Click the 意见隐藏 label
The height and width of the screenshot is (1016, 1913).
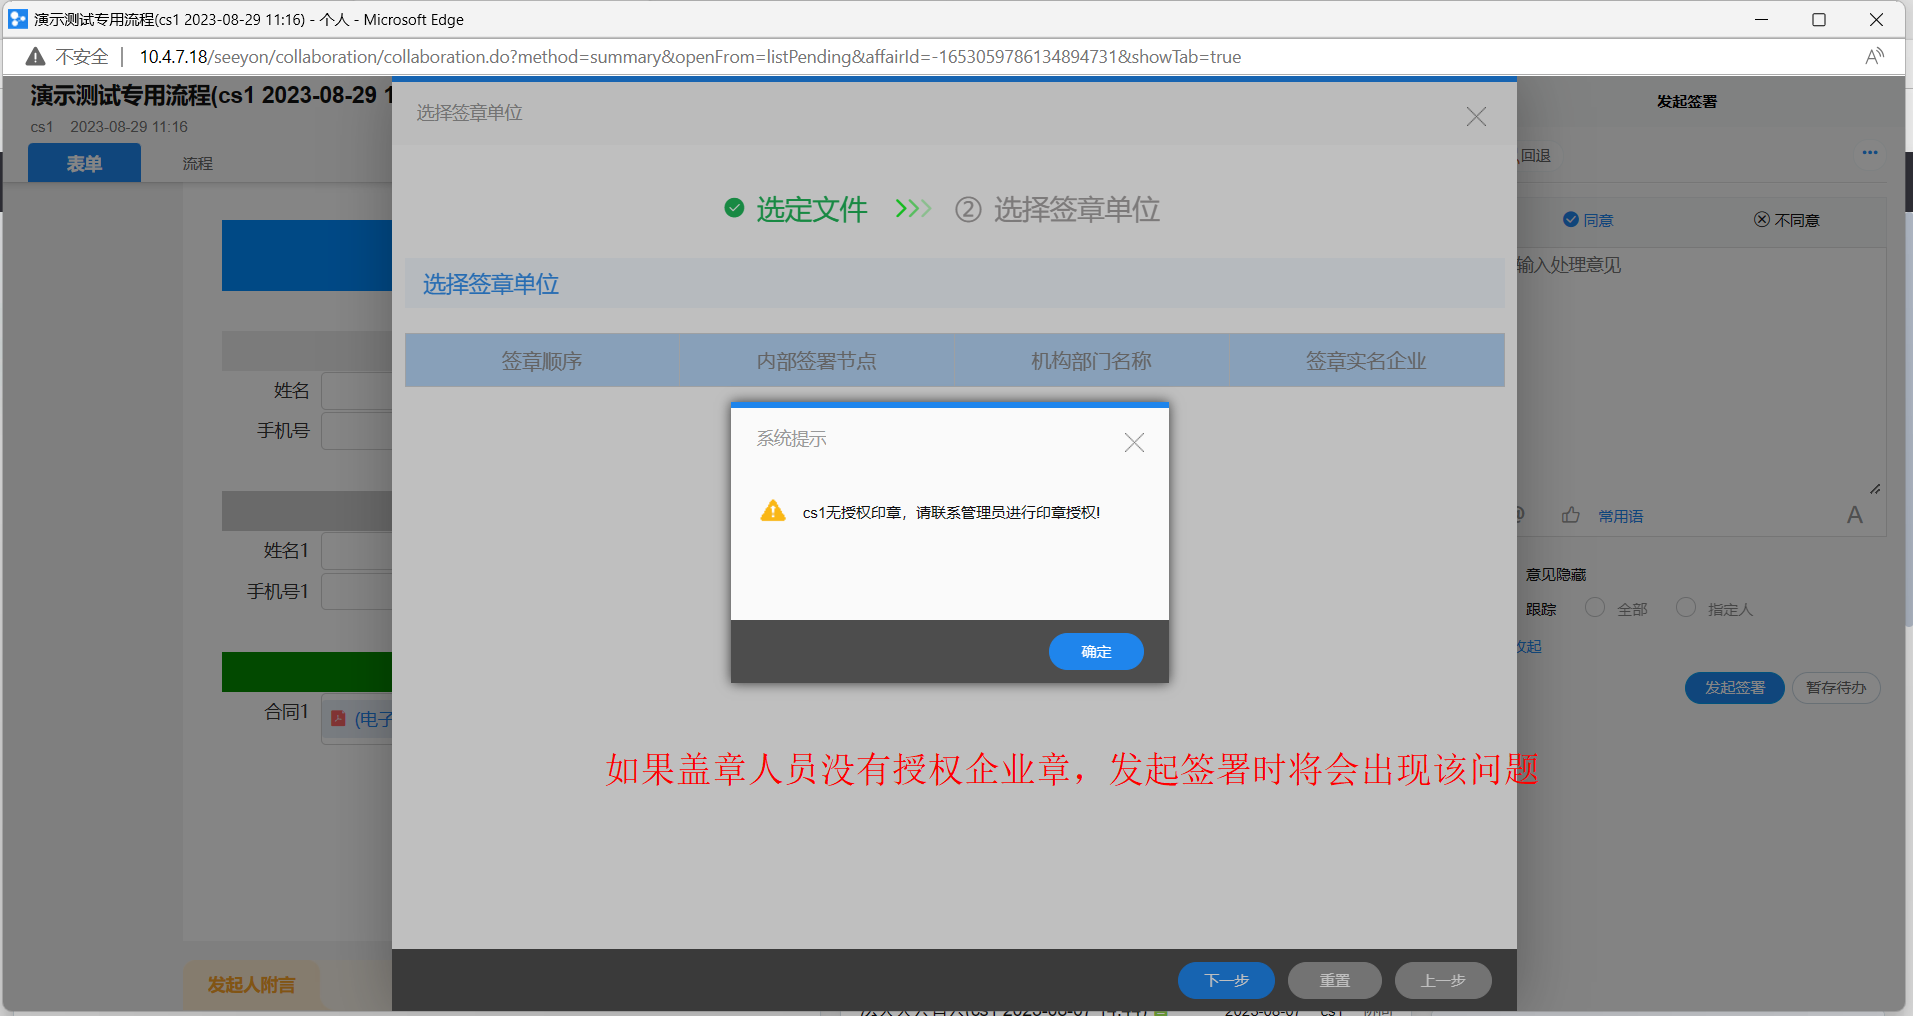point(1556,575)
